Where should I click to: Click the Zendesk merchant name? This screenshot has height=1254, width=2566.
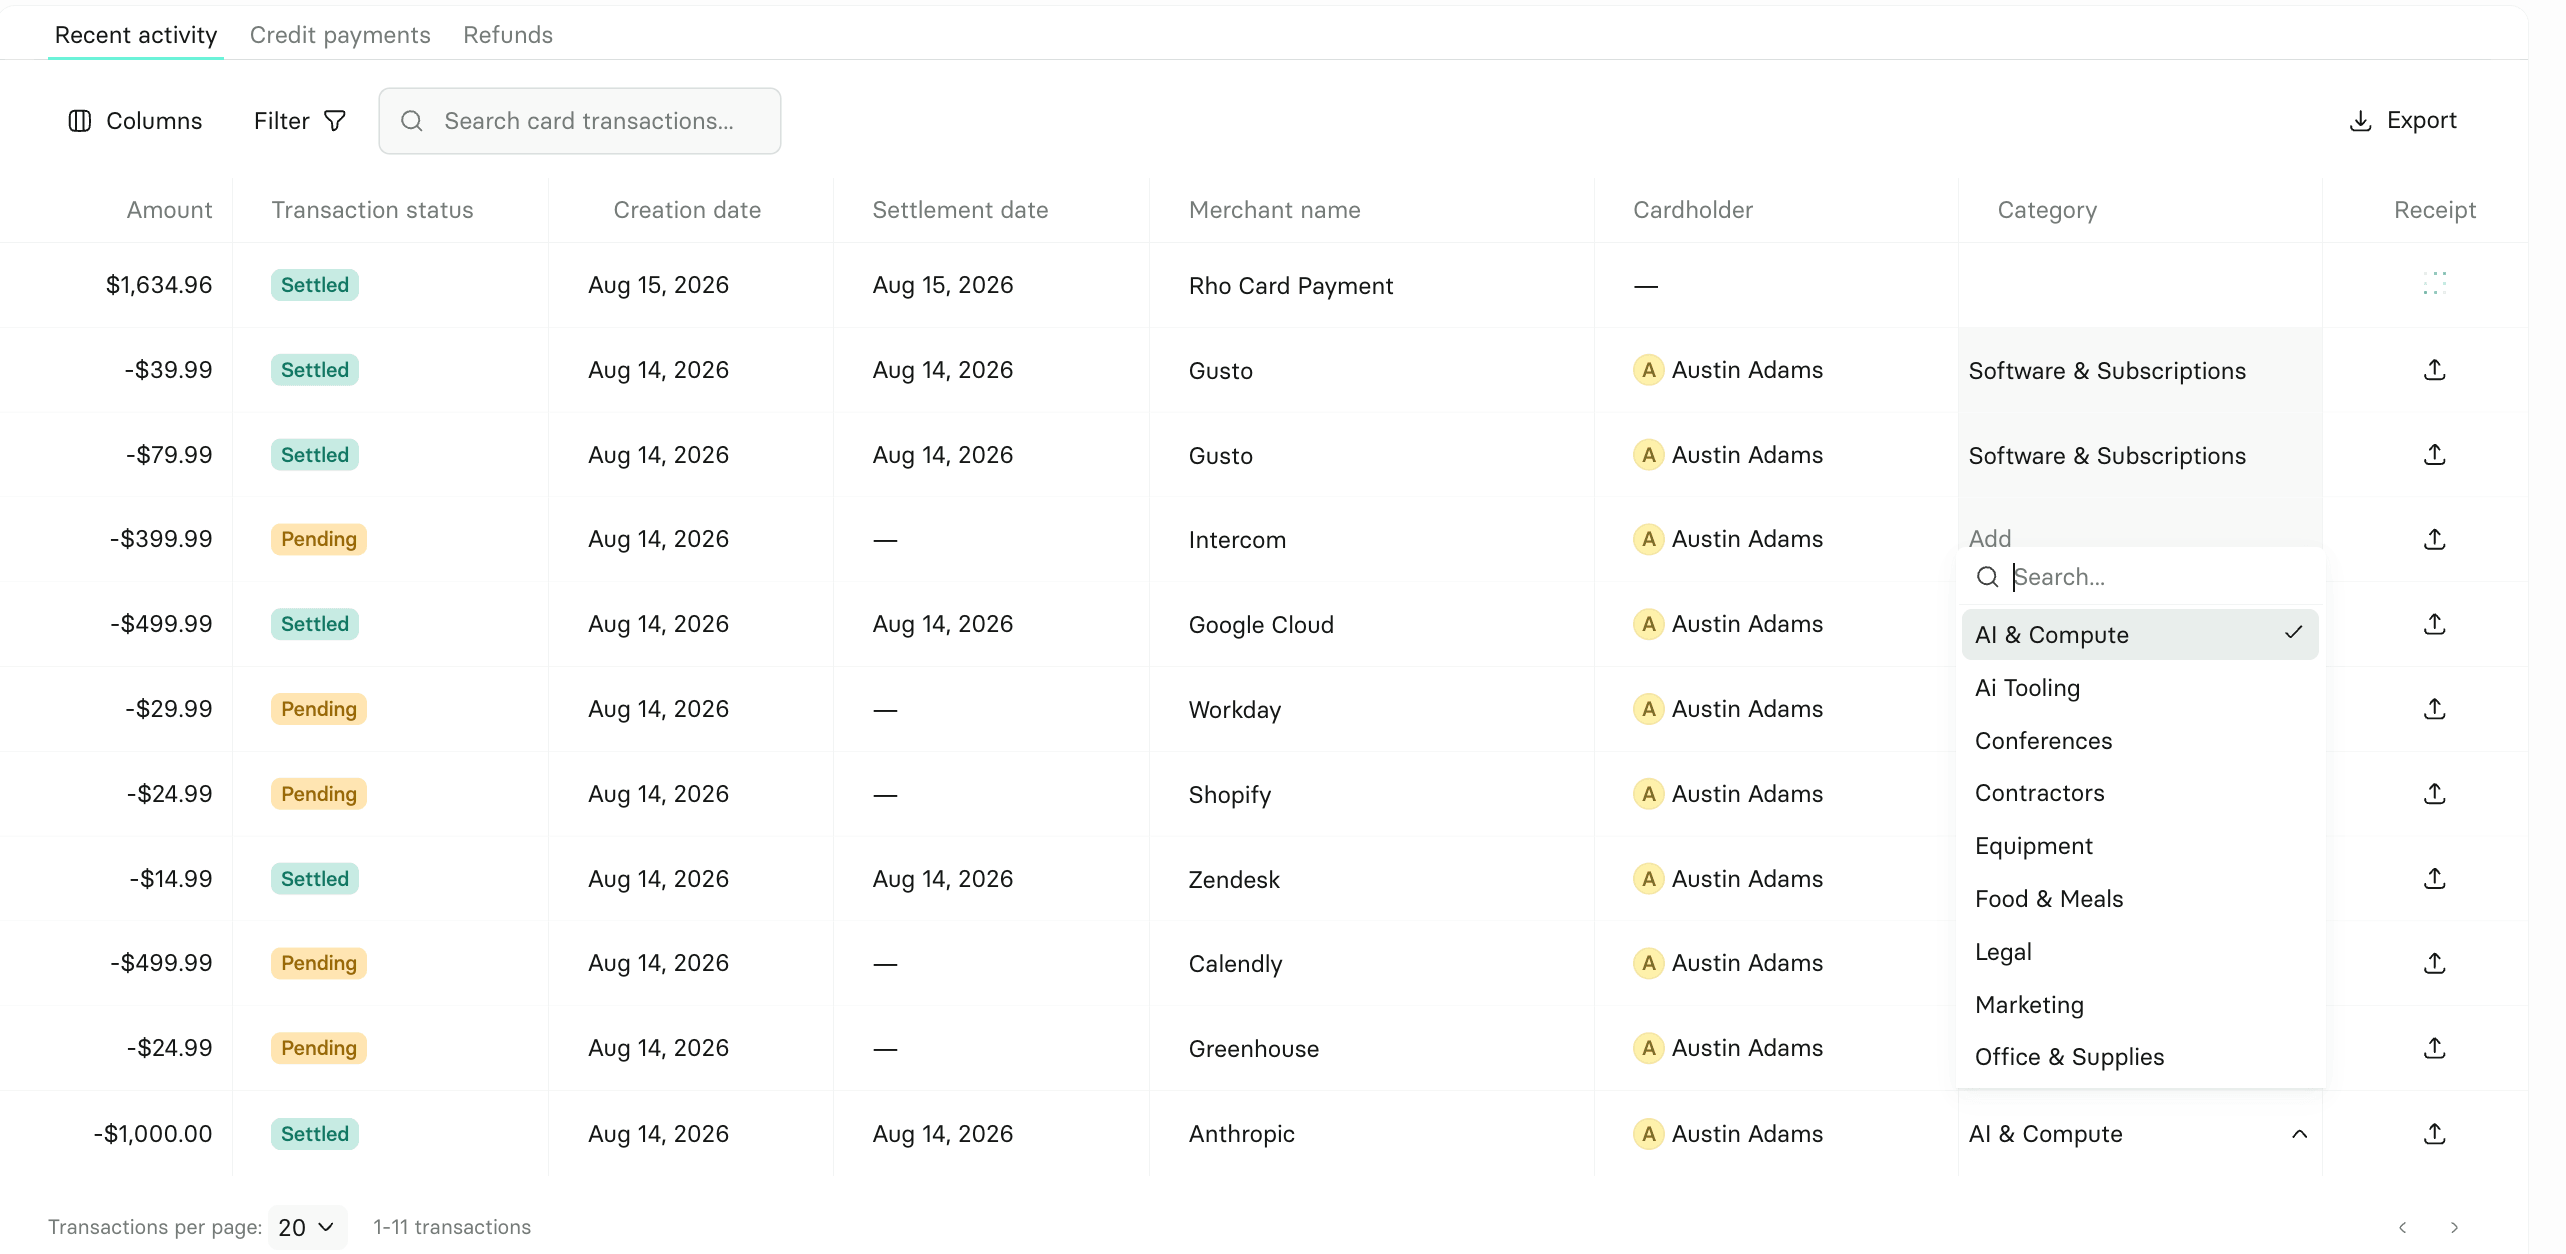coord(1234,880)
